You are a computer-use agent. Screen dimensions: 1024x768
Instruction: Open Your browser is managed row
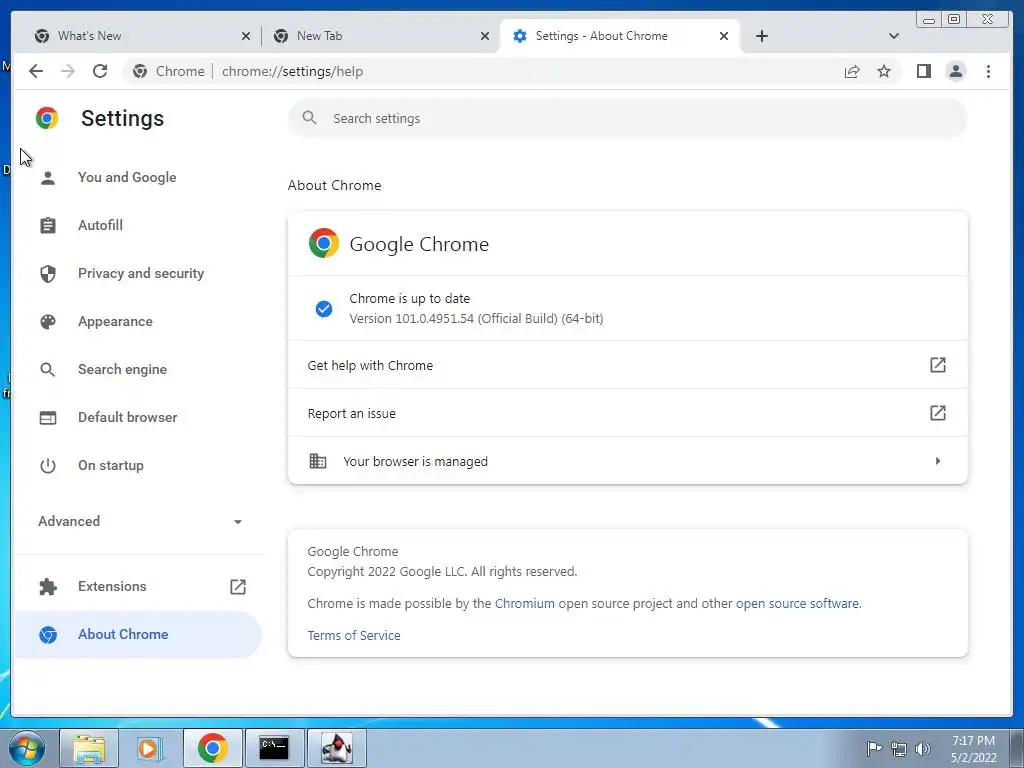(627, 461)
